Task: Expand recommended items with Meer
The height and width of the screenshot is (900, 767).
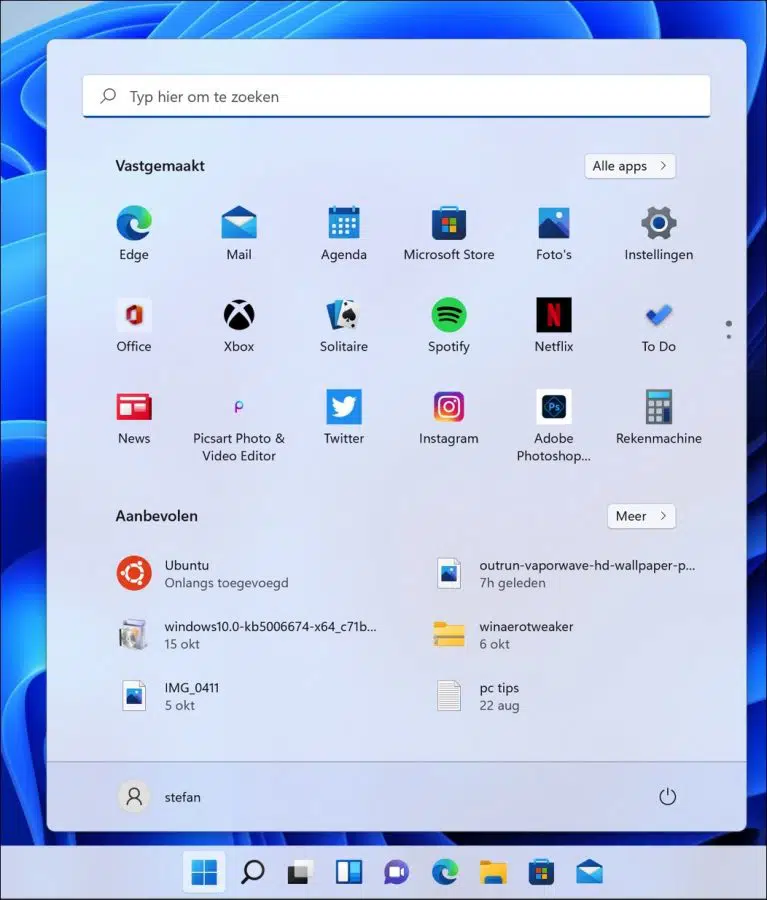Action: pyautogui.click(x=641, y=516)
